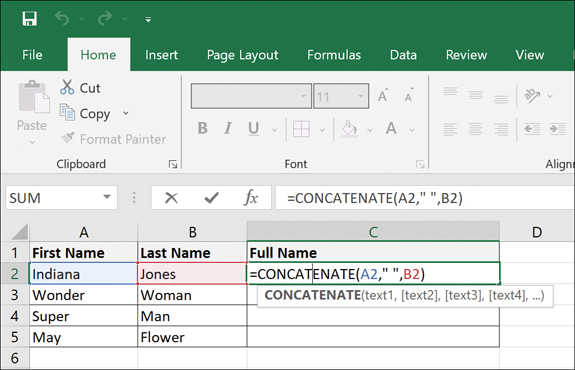Screen dimensions: 575x370
Task: Open the File tab
Action: 32,55
